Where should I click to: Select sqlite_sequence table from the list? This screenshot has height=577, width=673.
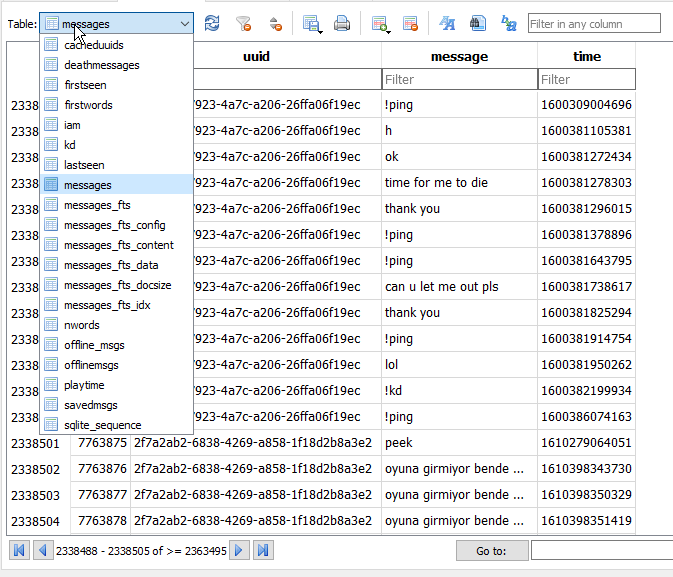tap(102, 425)
